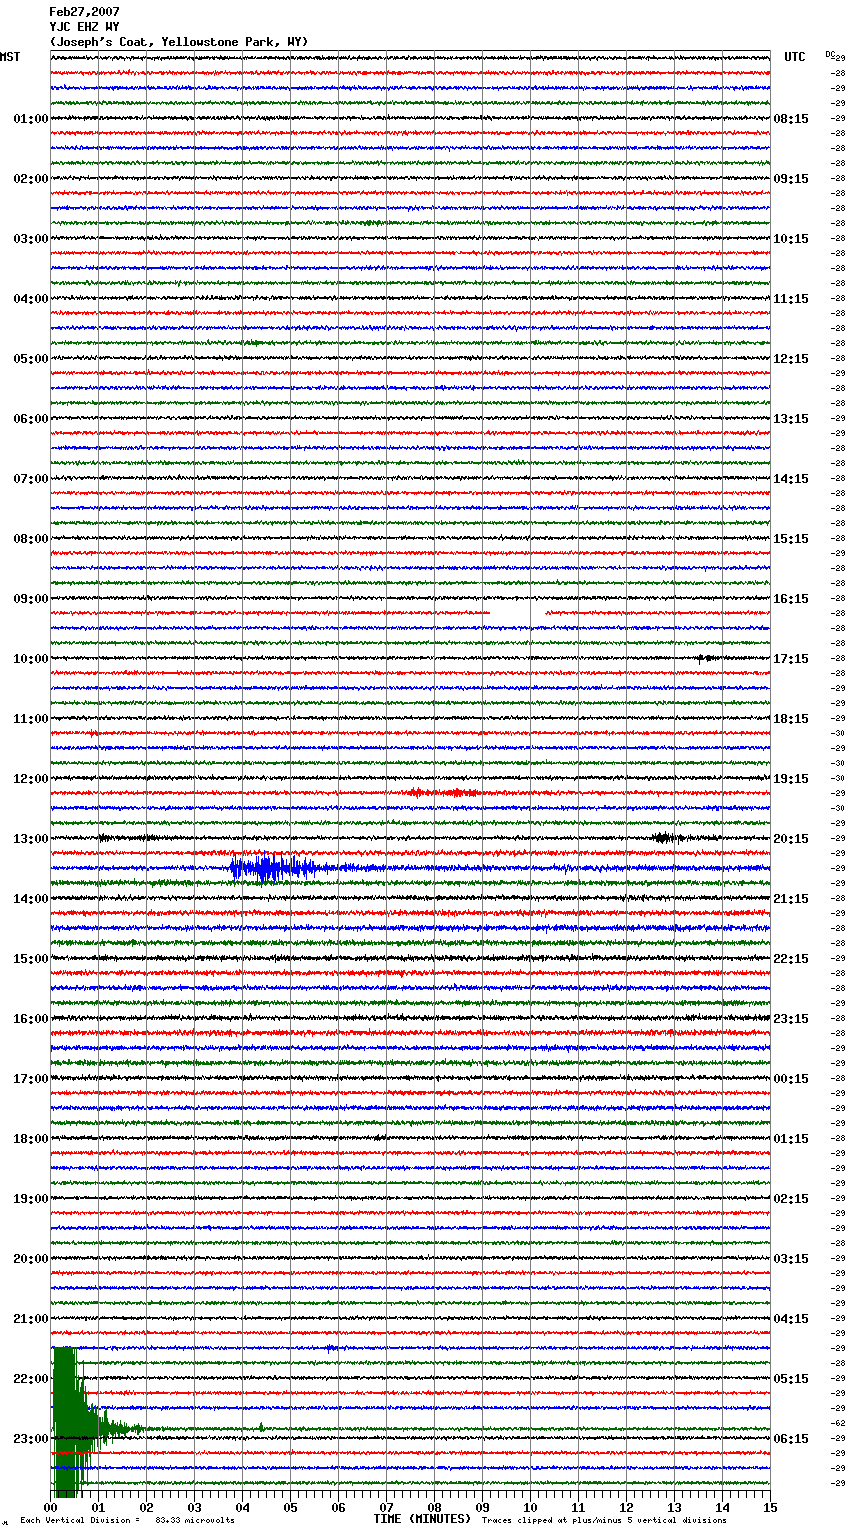Click the data gap in red trace after 09:00
Screen dimensions: 850x1534
tap(517, 612)
